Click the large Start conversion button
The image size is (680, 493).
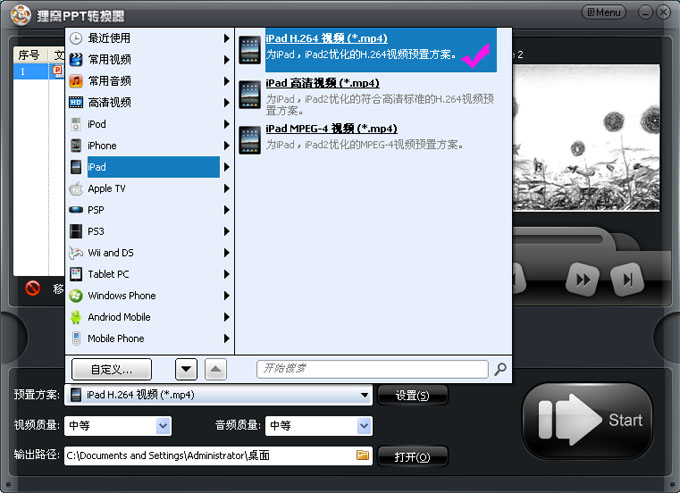coord(587,420)
